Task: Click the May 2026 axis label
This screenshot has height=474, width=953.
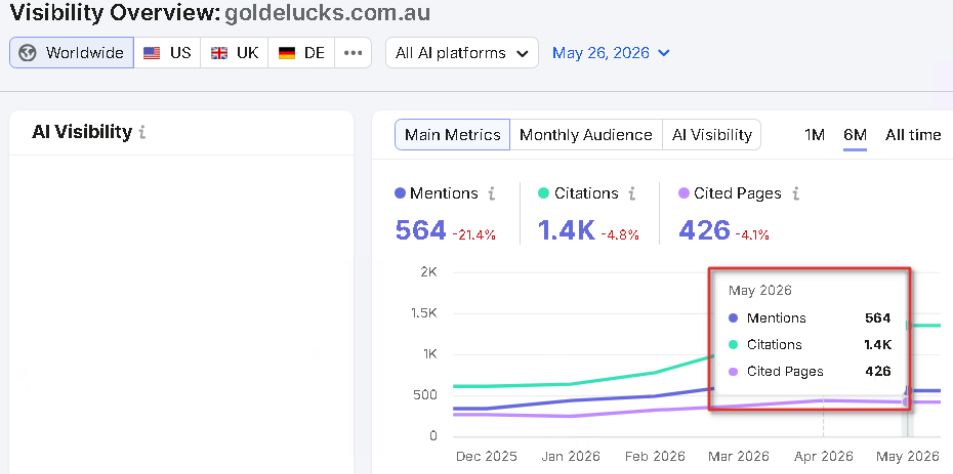Action: tap(907, 456)
